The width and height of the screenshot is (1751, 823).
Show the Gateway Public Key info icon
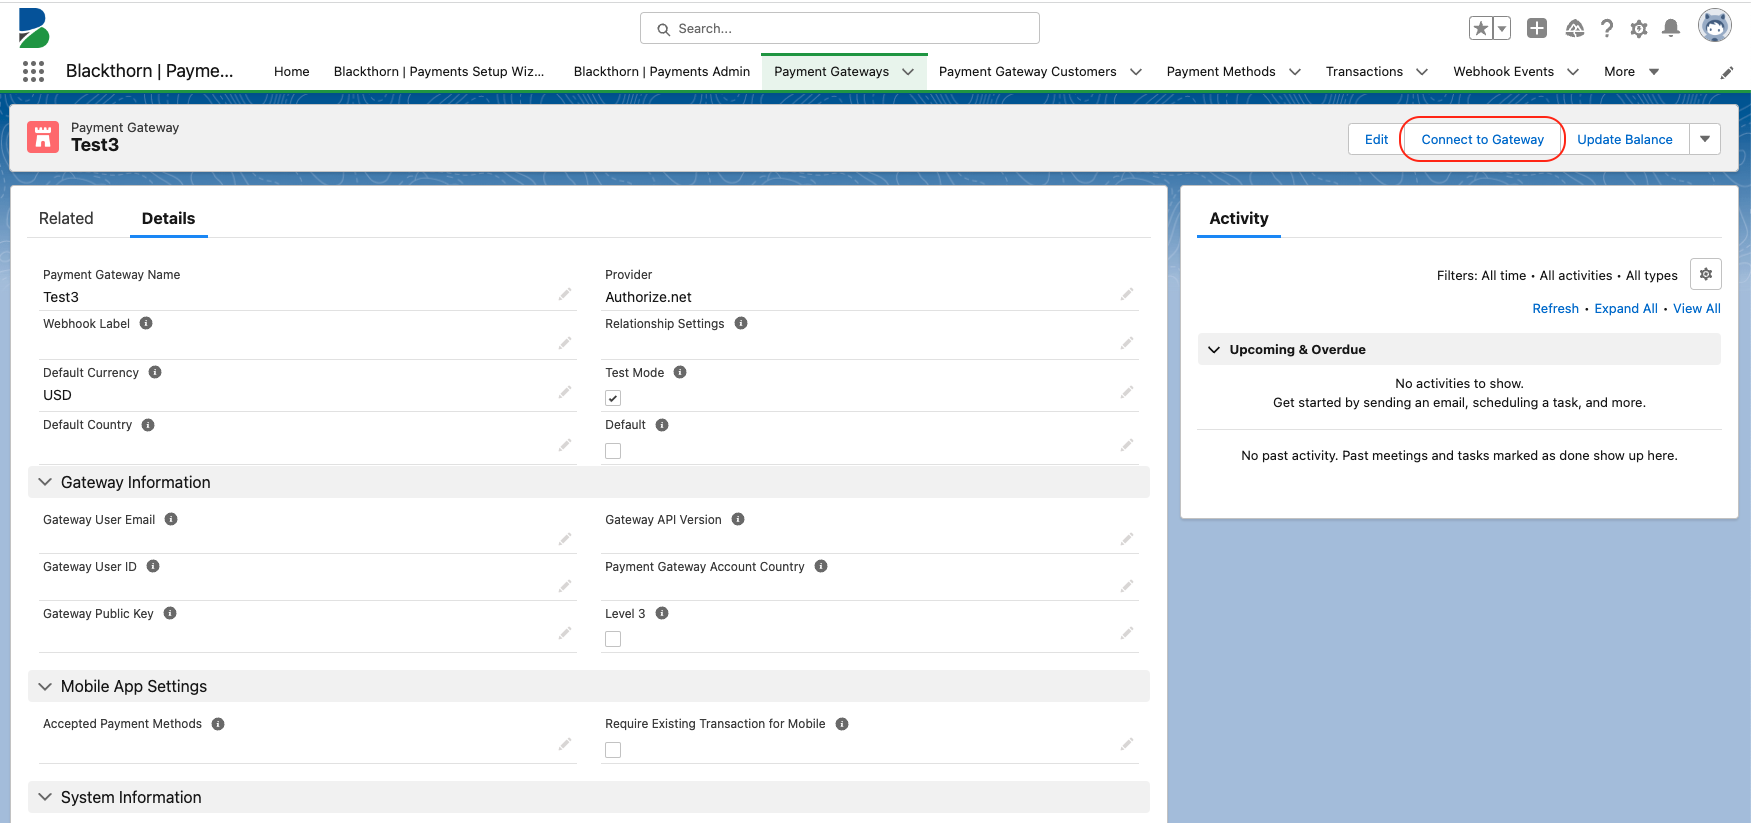coord(170,613)
